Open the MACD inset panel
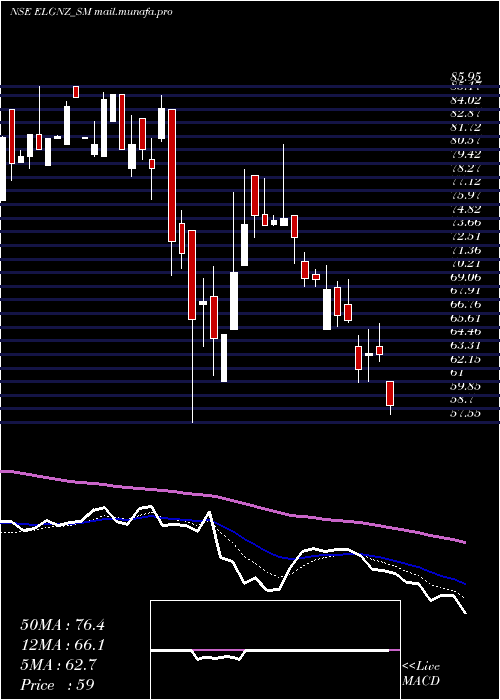Screen dimensions: 500x700 275,650
